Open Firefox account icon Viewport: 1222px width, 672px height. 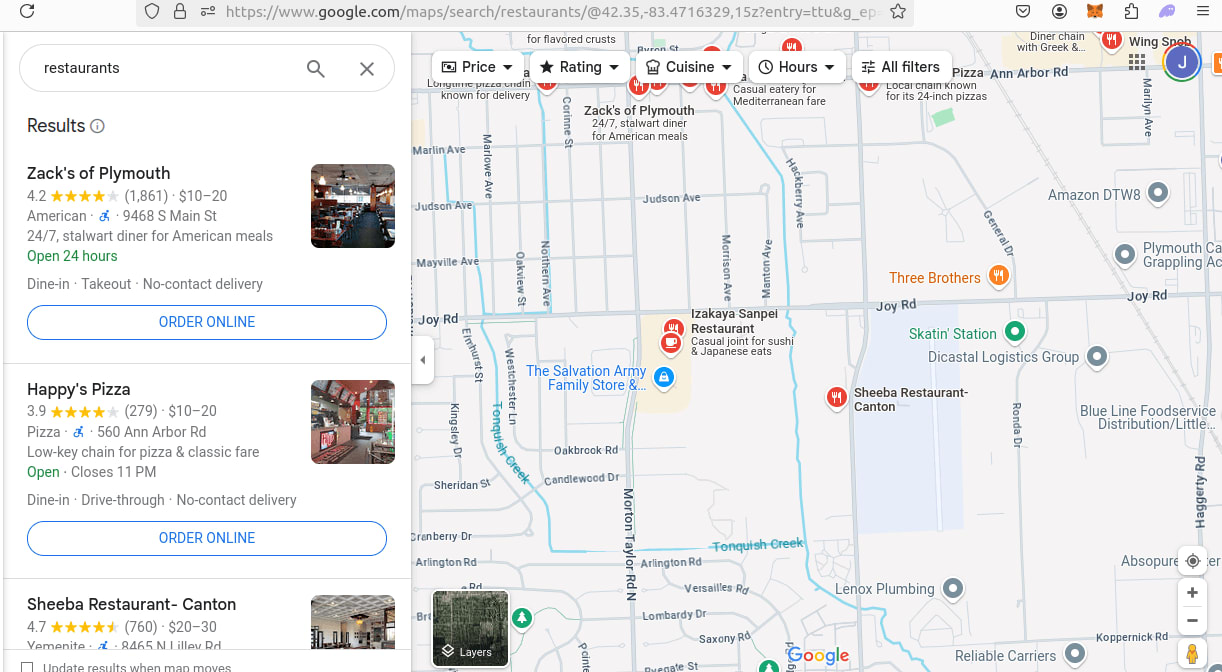[x=1059, y=11]
